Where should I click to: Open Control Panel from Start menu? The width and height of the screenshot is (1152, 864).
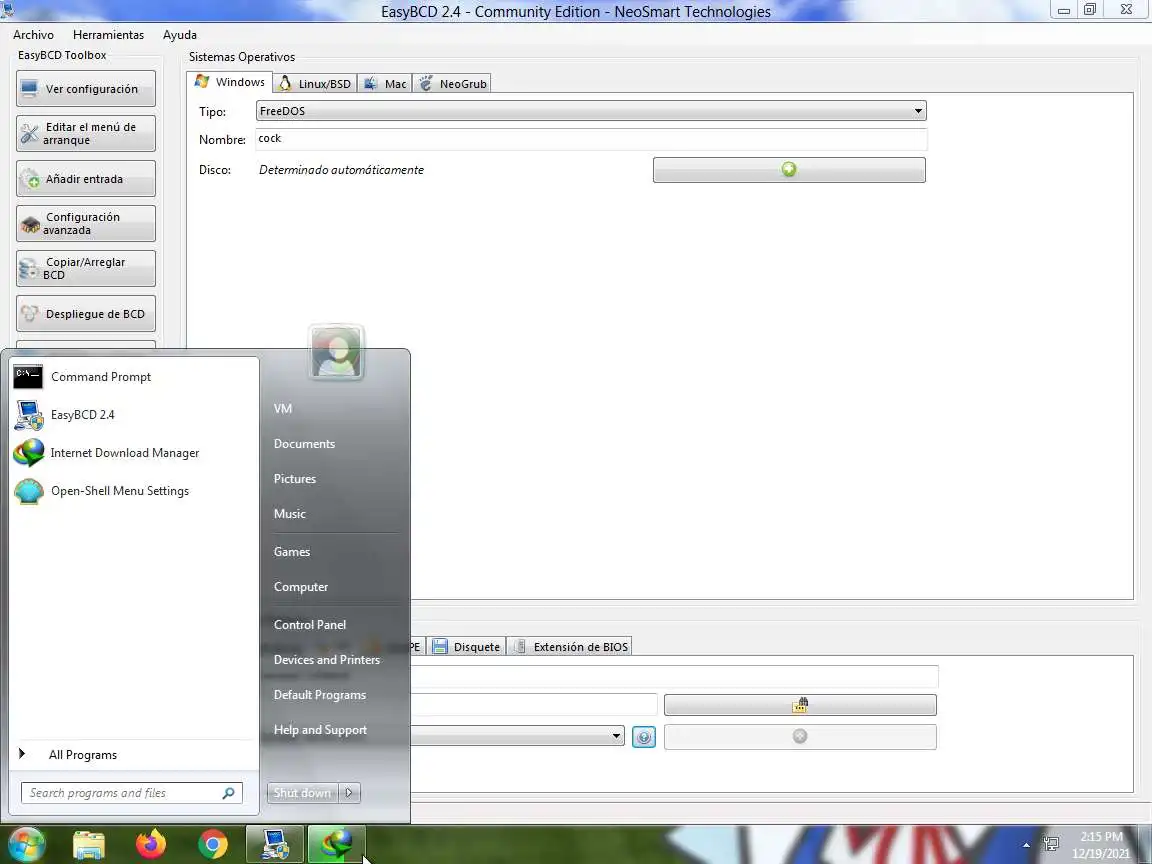pos(309,624)
